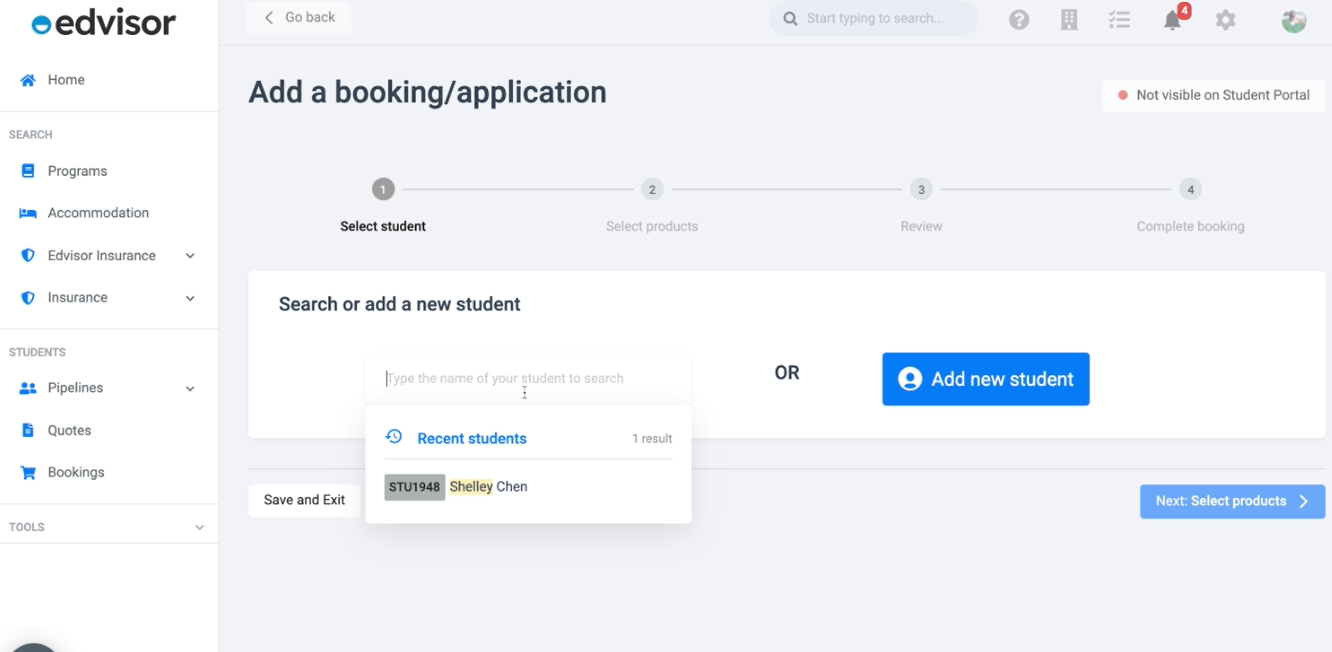The height and width of the screenshot is (652, 1332).
Task: Go to step 3 Review
Action: click(921, 206)
